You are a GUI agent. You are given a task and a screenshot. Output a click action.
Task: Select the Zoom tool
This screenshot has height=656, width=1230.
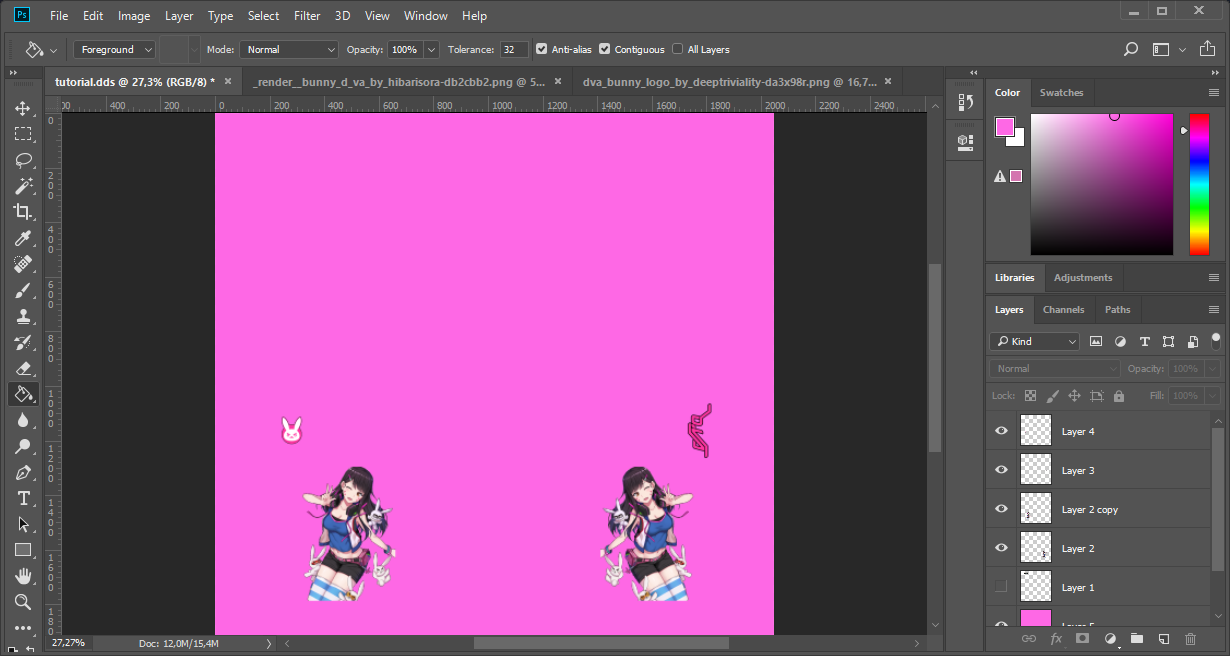(x=23, y=602)
